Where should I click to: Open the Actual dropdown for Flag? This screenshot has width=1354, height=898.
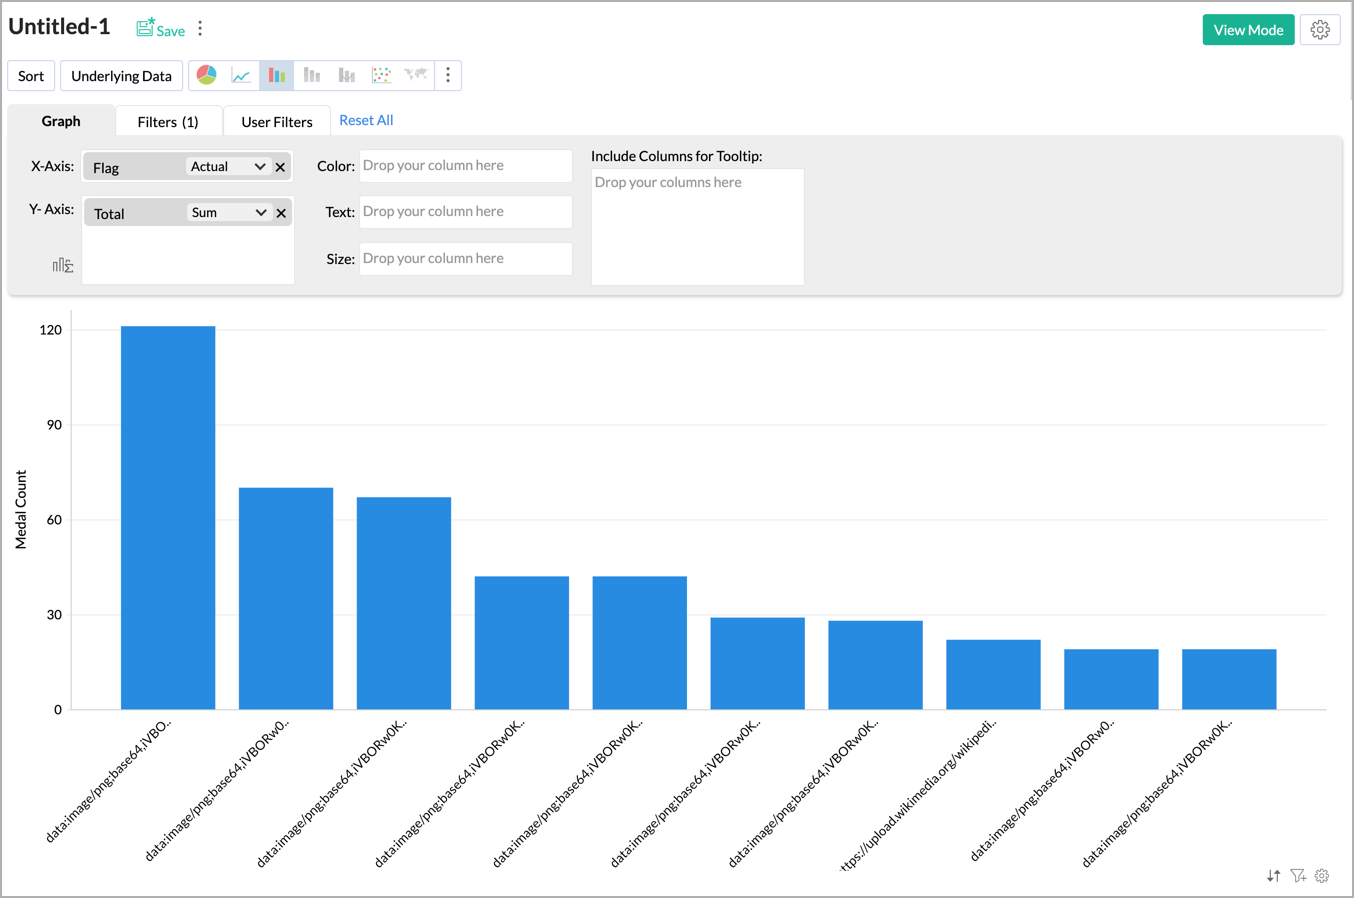click(228, 167)
